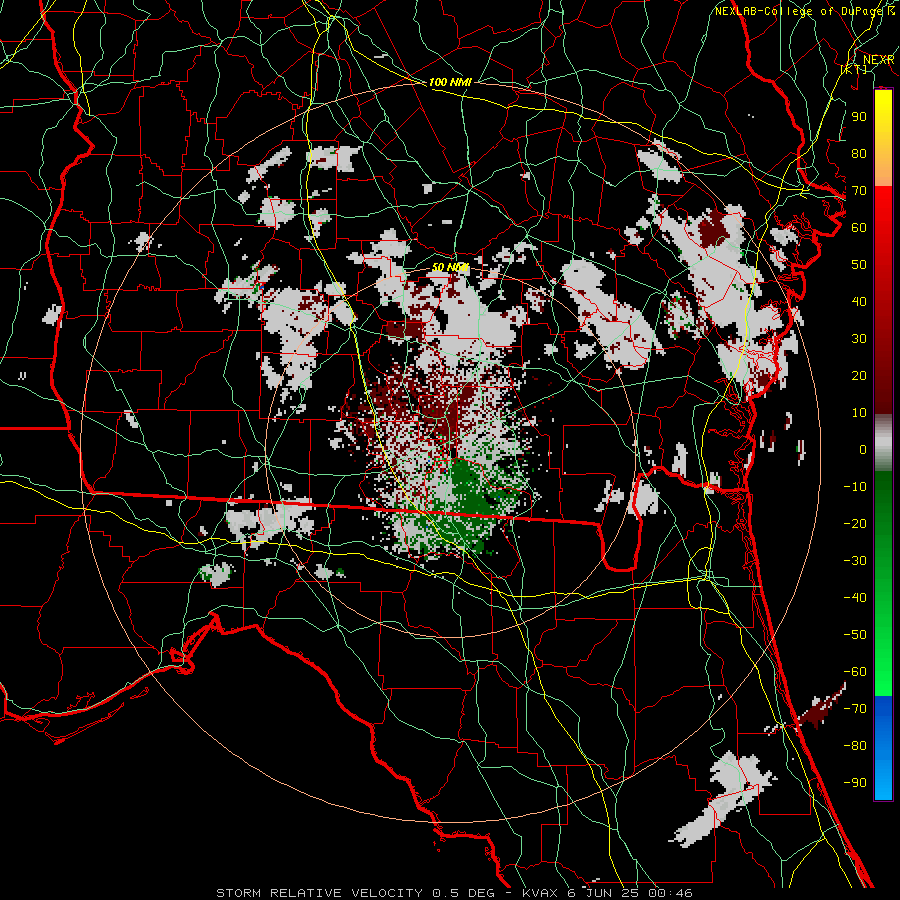Select the -10 value on velocity scale
The image size is (900, 900).
[855, 487]
